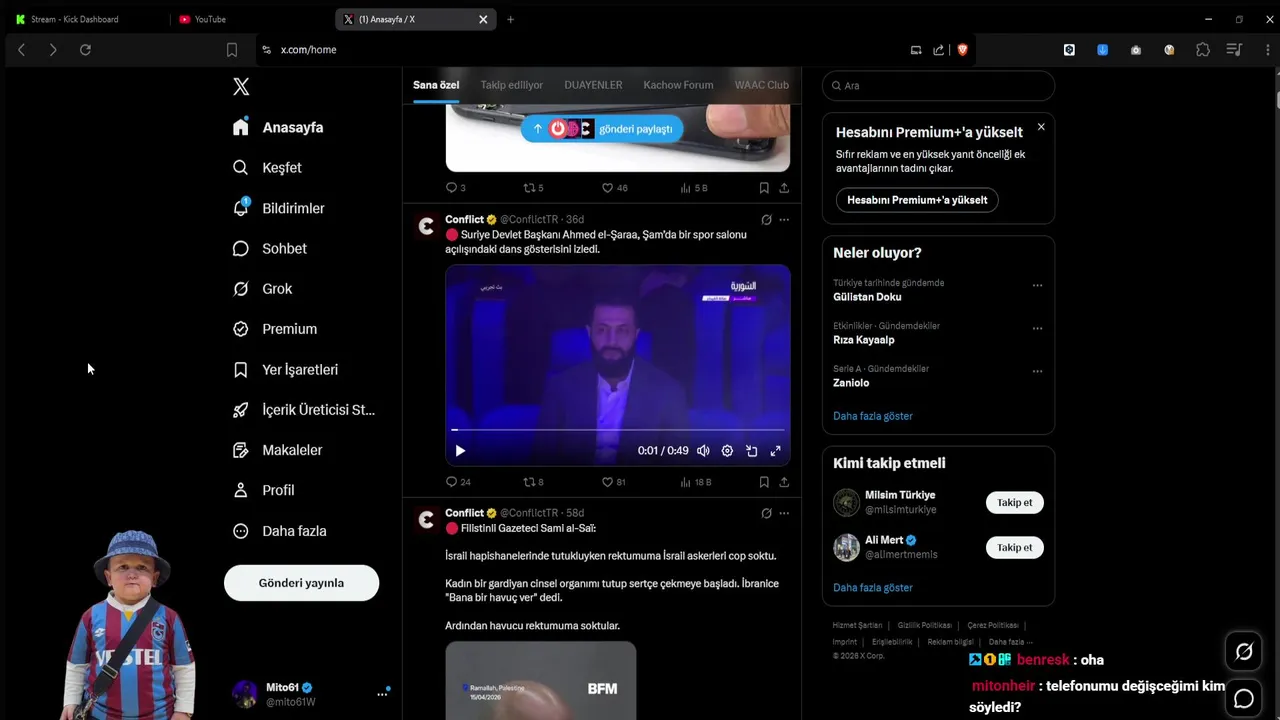Play the Conflict video
The image size is (1280, 720).
point(460,451)
